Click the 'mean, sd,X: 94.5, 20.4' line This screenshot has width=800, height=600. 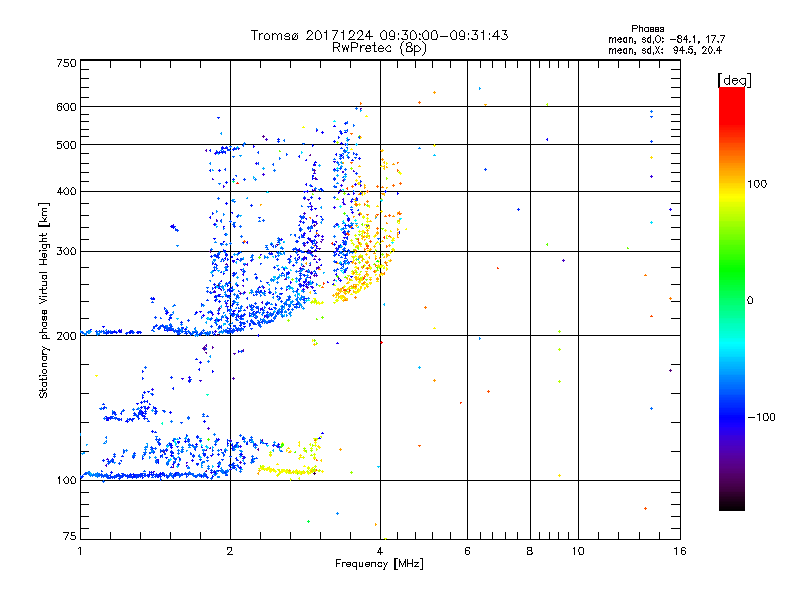pyautogui.click(x=665, y=51)
